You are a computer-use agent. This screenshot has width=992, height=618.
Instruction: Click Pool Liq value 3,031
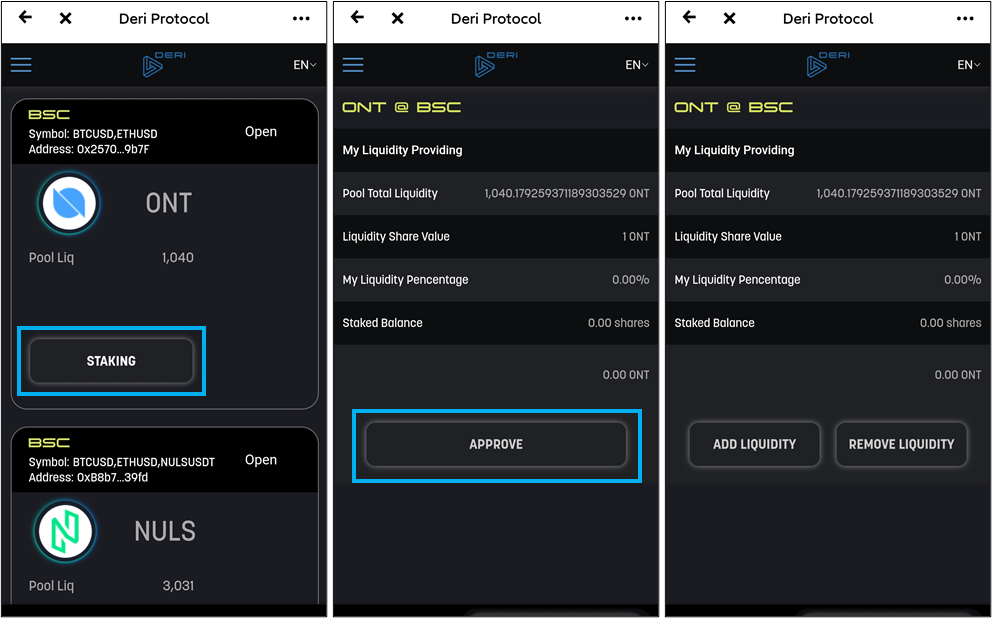coord(178,586)
